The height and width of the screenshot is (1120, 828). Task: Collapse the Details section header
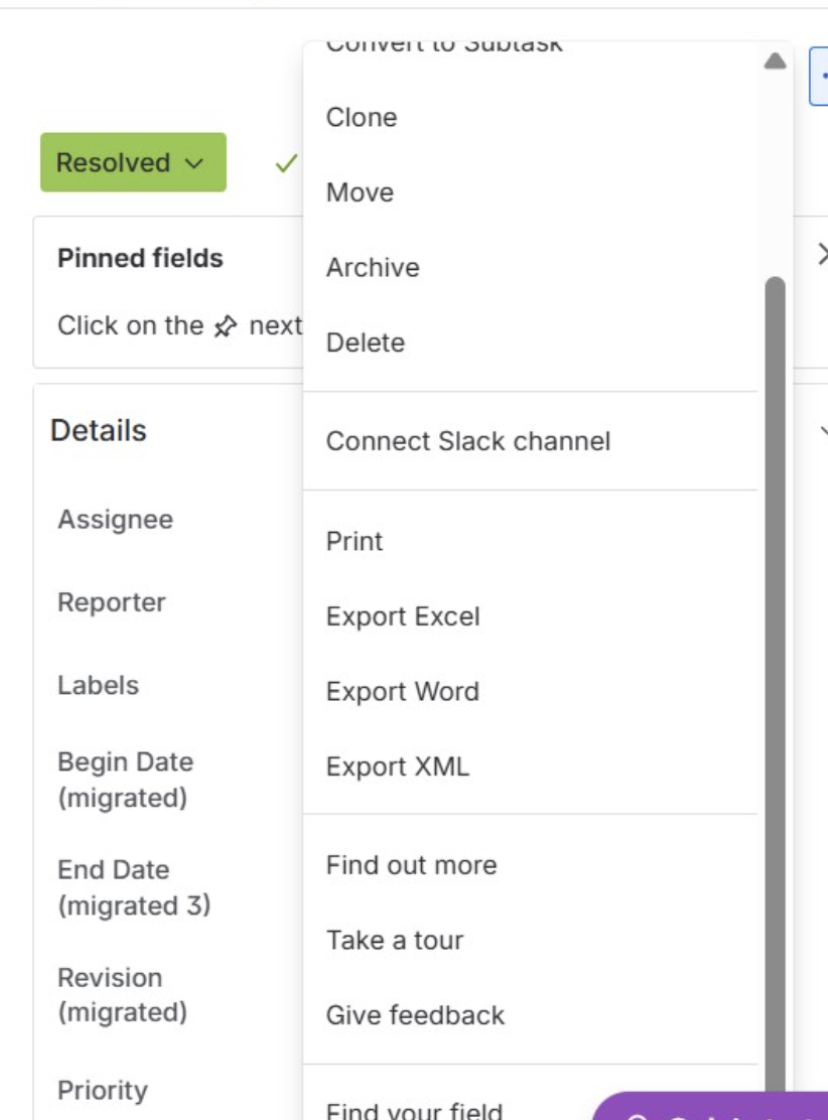point(98,431)
